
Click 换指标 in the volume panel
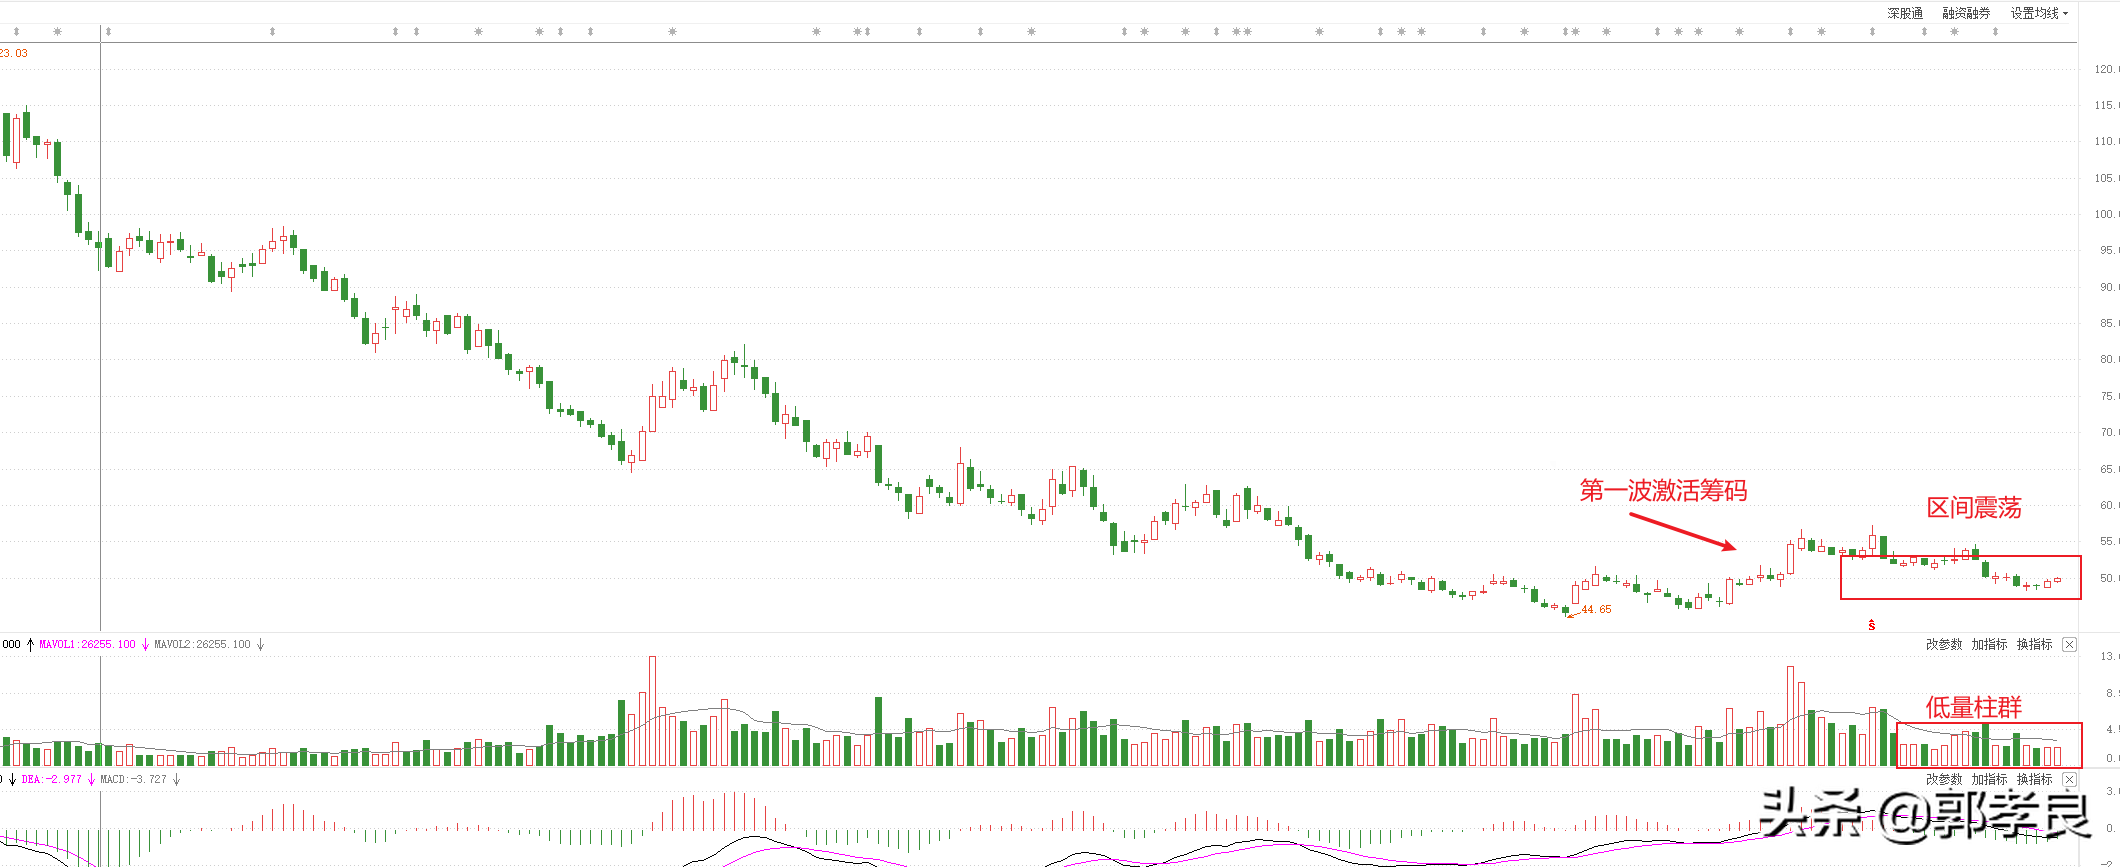[2034, 645]
